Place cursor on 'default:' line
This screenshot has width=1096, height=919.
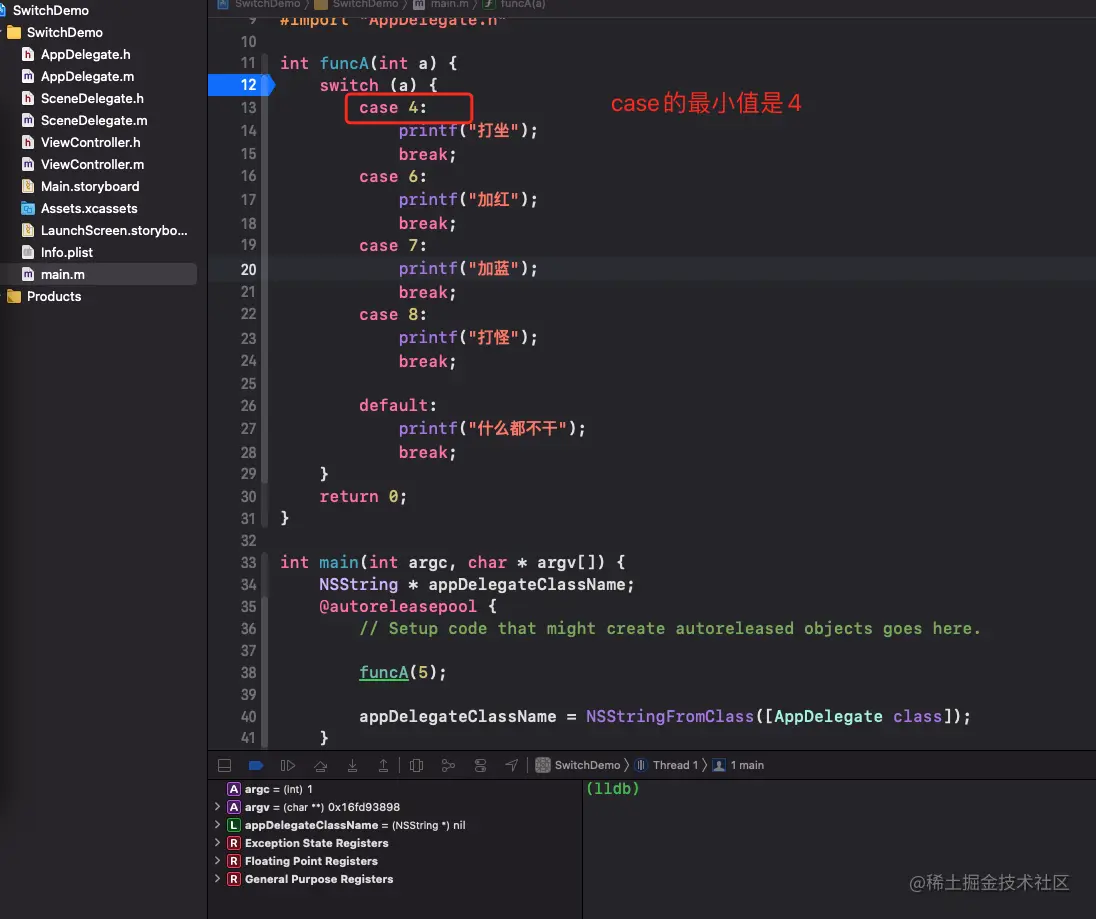pos(398,405)
